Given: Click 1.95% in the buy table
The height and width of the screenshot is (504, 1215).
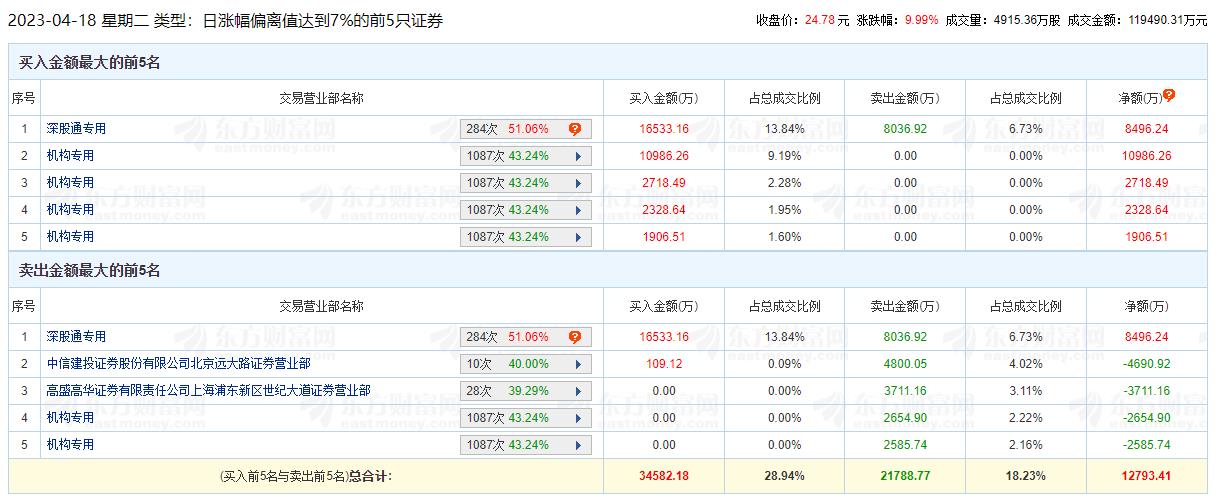Looking at the screenshot, I should click(x=785, y=210).
